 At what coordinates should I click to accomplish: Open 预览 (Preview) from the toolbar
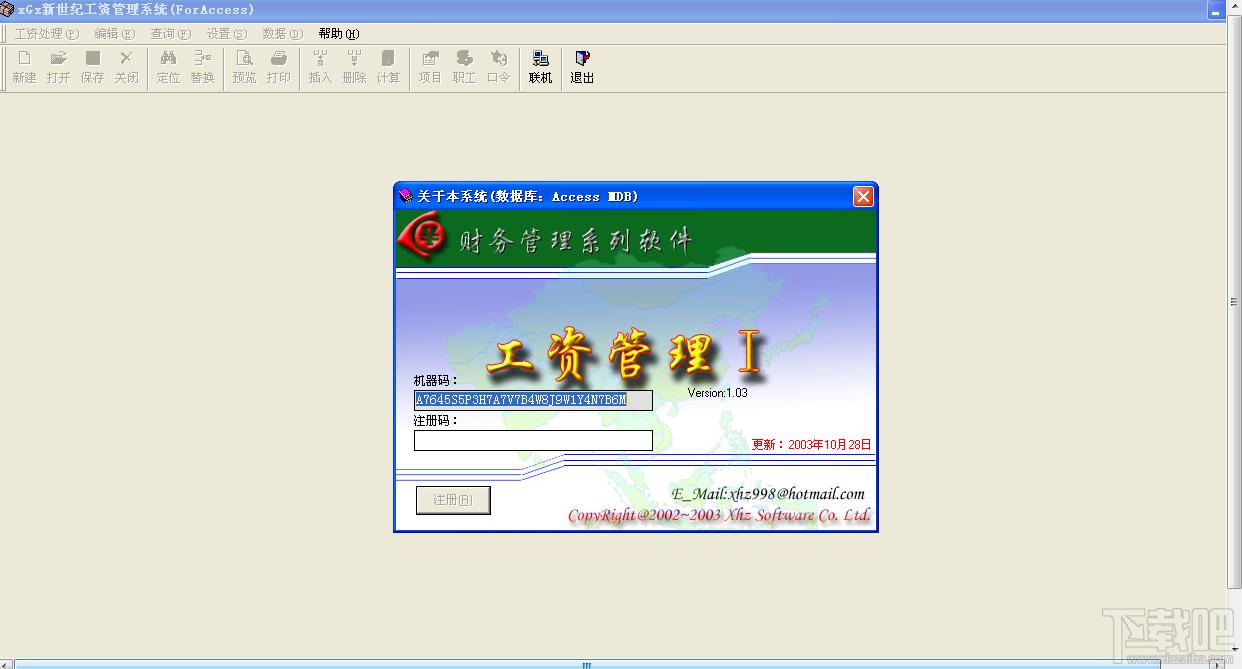[x=244, y=67]
